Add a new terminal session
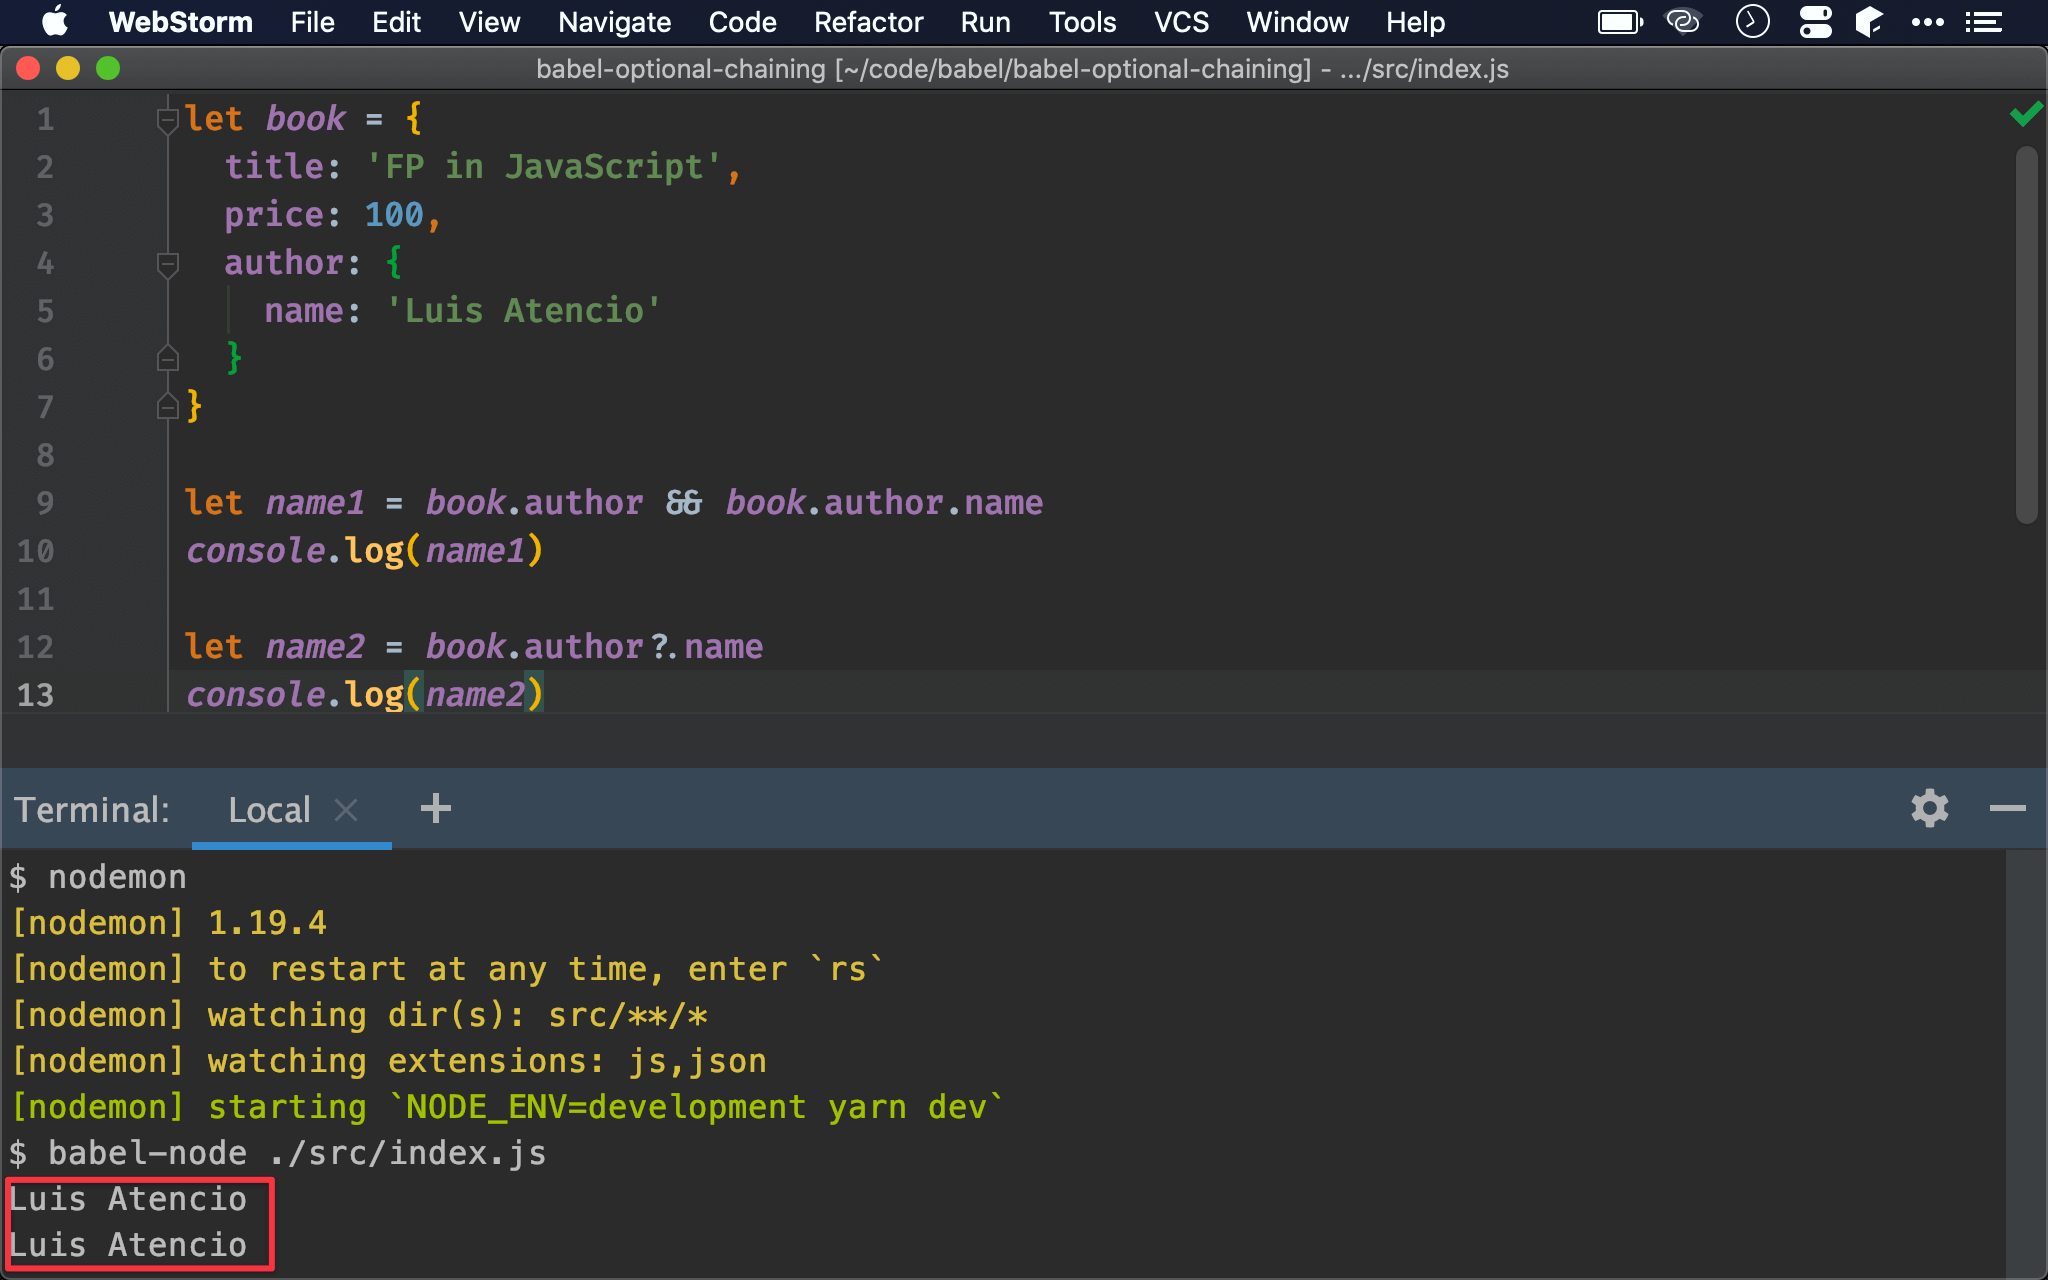The image size is (2048, 1280). click(x=436, y=808)
